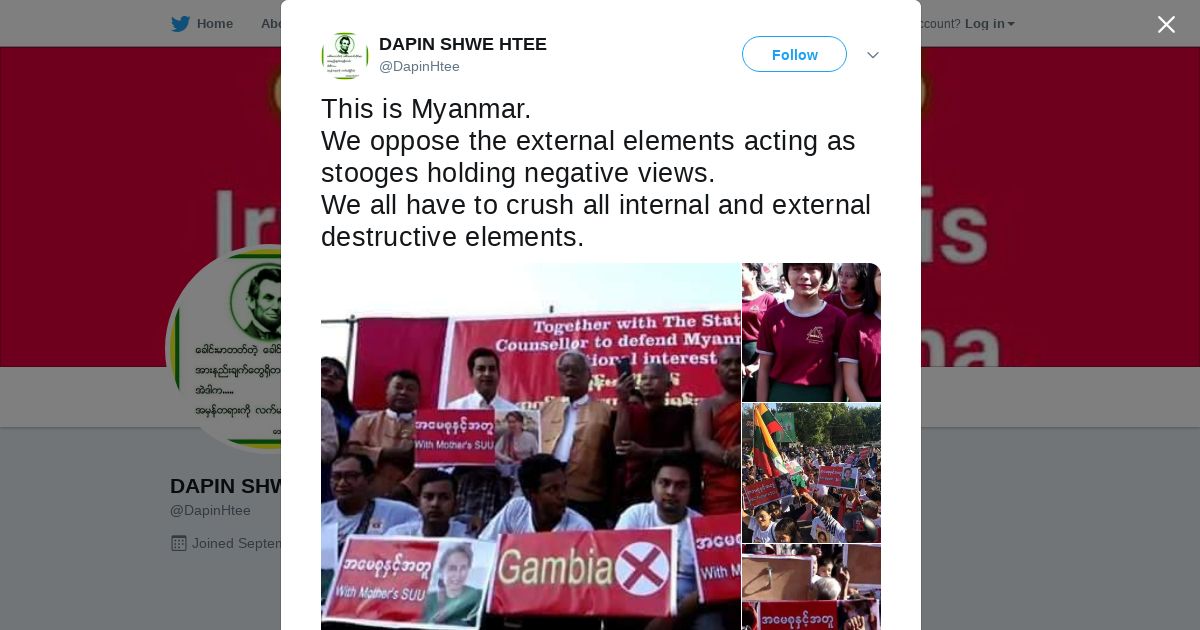View the main Gambia protest photo
The image size is (1200, 630).
[530, 446]
